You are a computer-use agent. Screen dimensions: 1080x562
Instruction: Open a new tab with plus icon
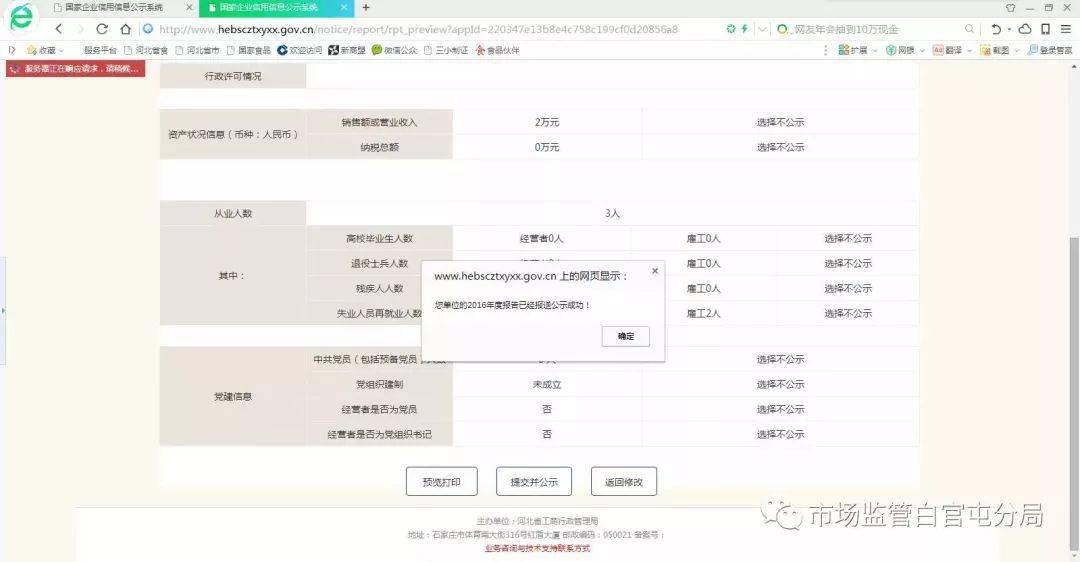[366, 8]
